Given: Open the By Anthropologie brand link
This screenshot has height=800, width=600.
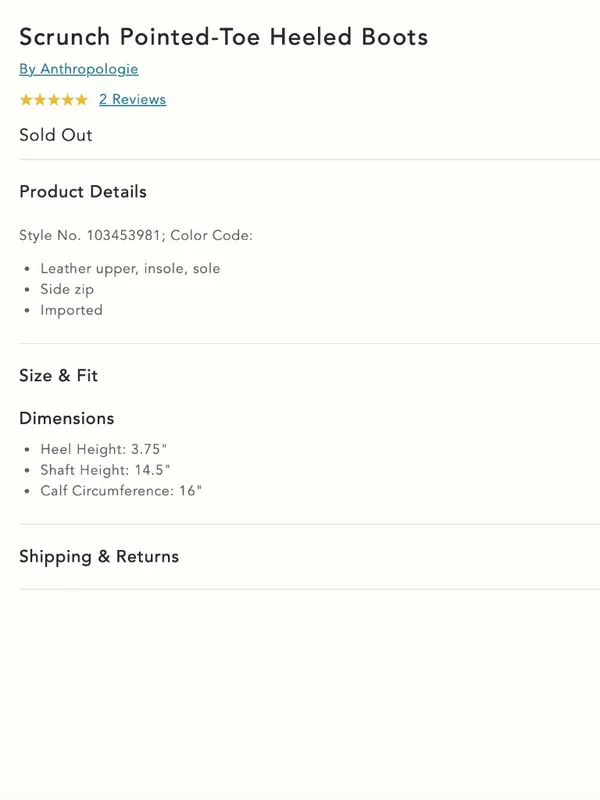Looking at the screenshot, I should click(79, 69).
